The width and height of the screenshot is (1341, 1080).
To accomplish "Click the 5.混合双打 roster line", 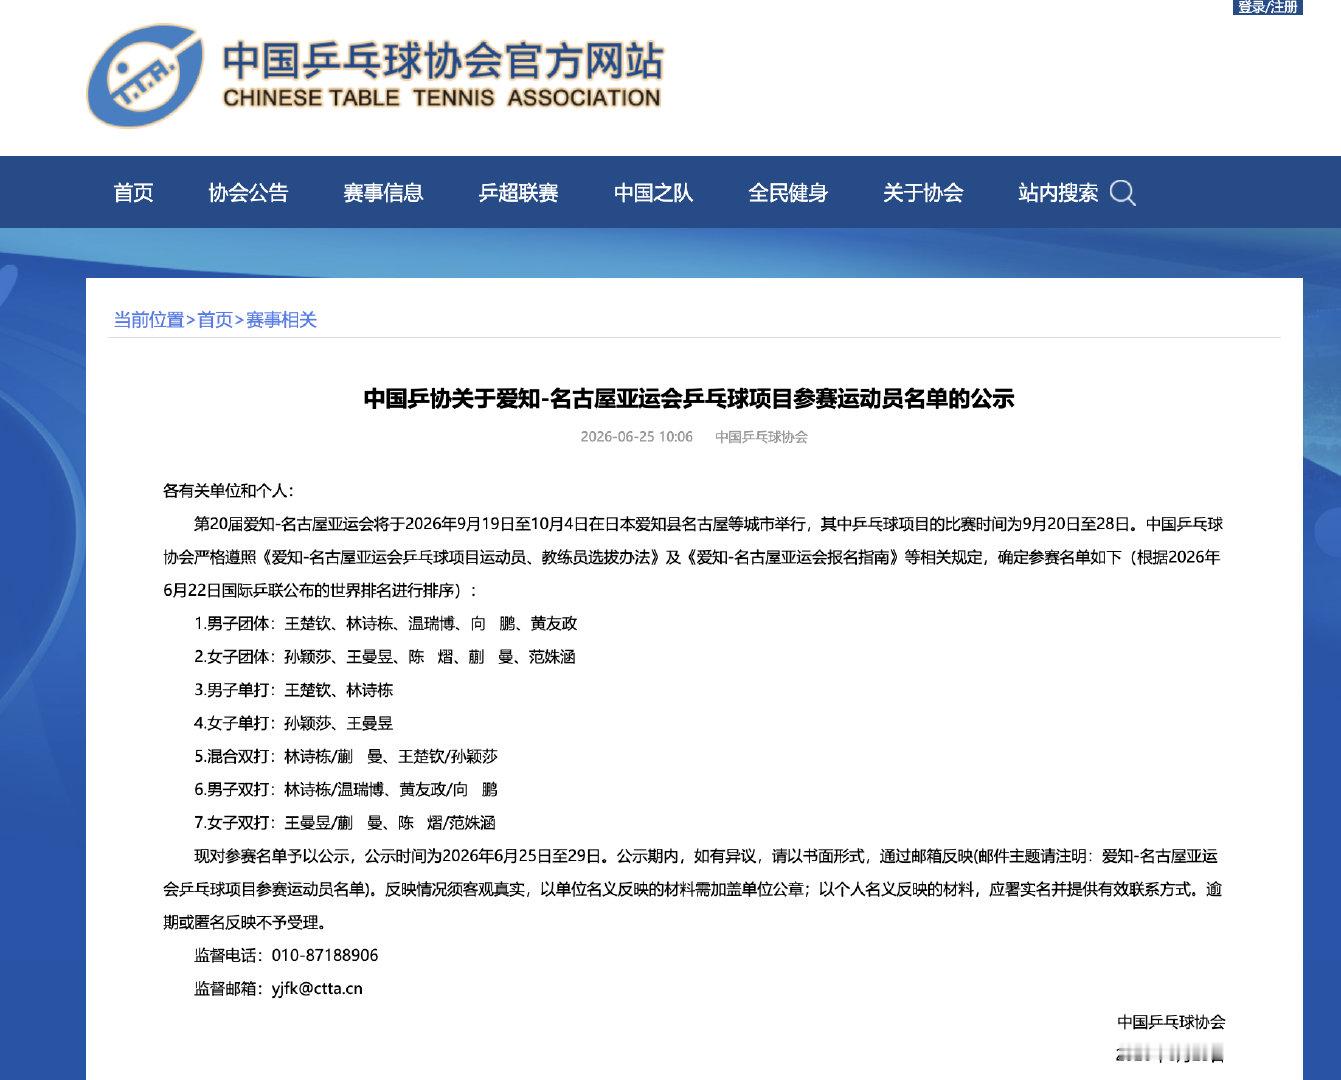I will coord(346,756).
